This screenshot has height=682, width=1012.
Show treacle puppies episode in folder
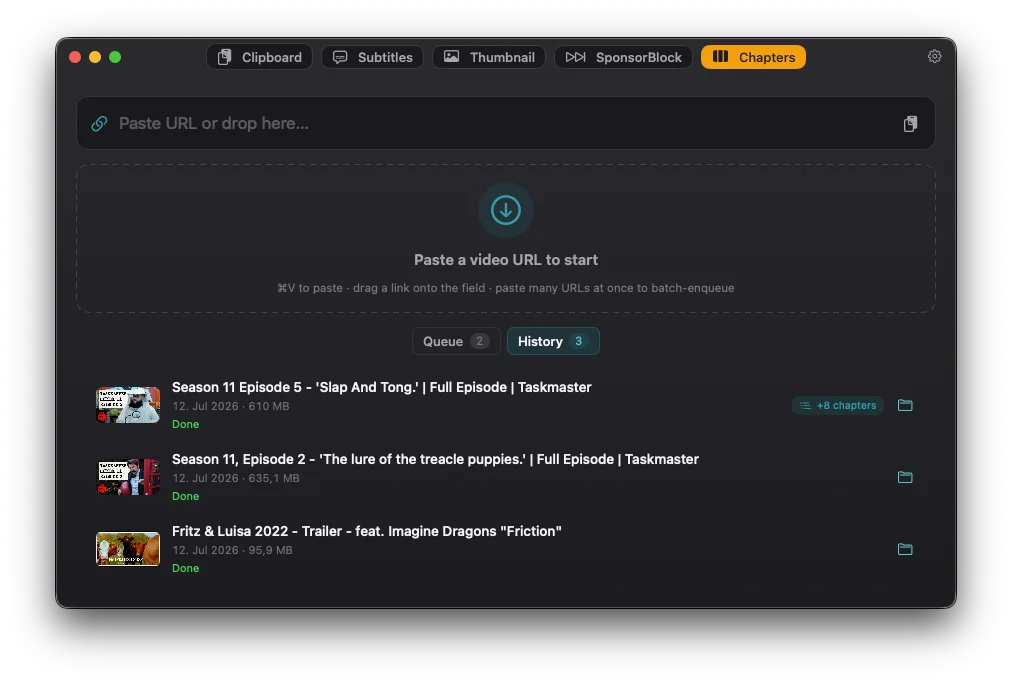pyautogui.click(x=906, y=477)
